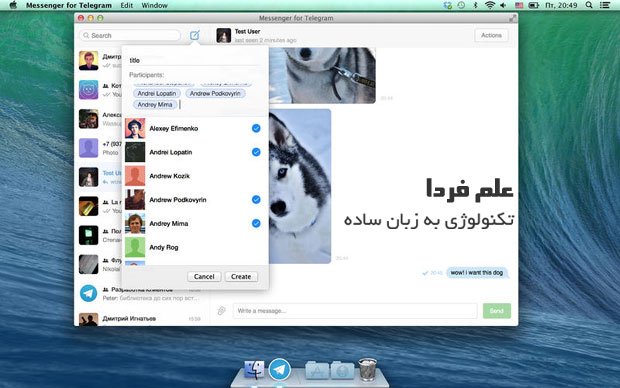
Task: Click the Write a message field
Action: point(355,311)
